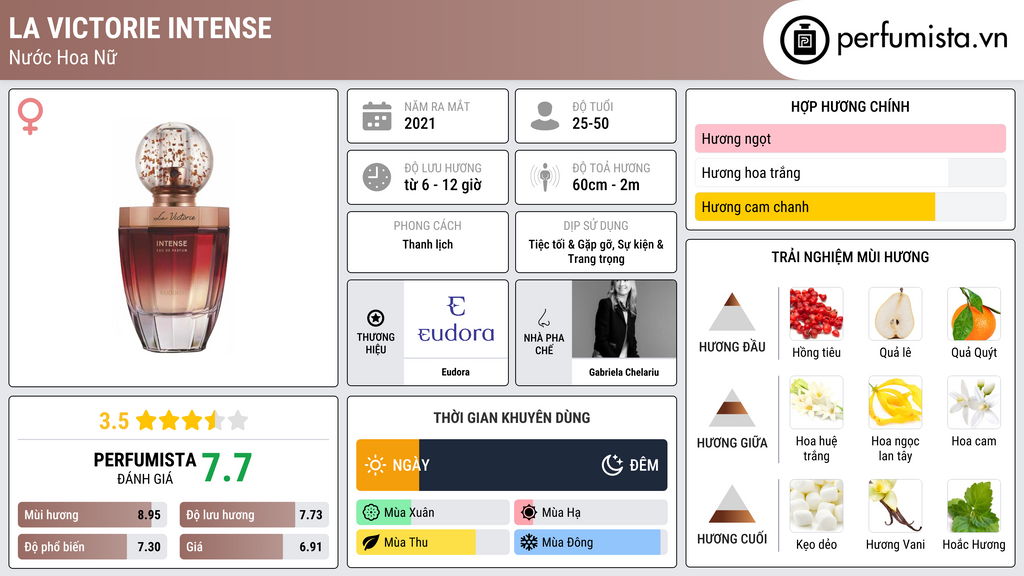Image resolution: width=1024 pixels, height=576 pixels.
Task: Click the Hương giữa pyramid icon
Action: click(732, 408)
